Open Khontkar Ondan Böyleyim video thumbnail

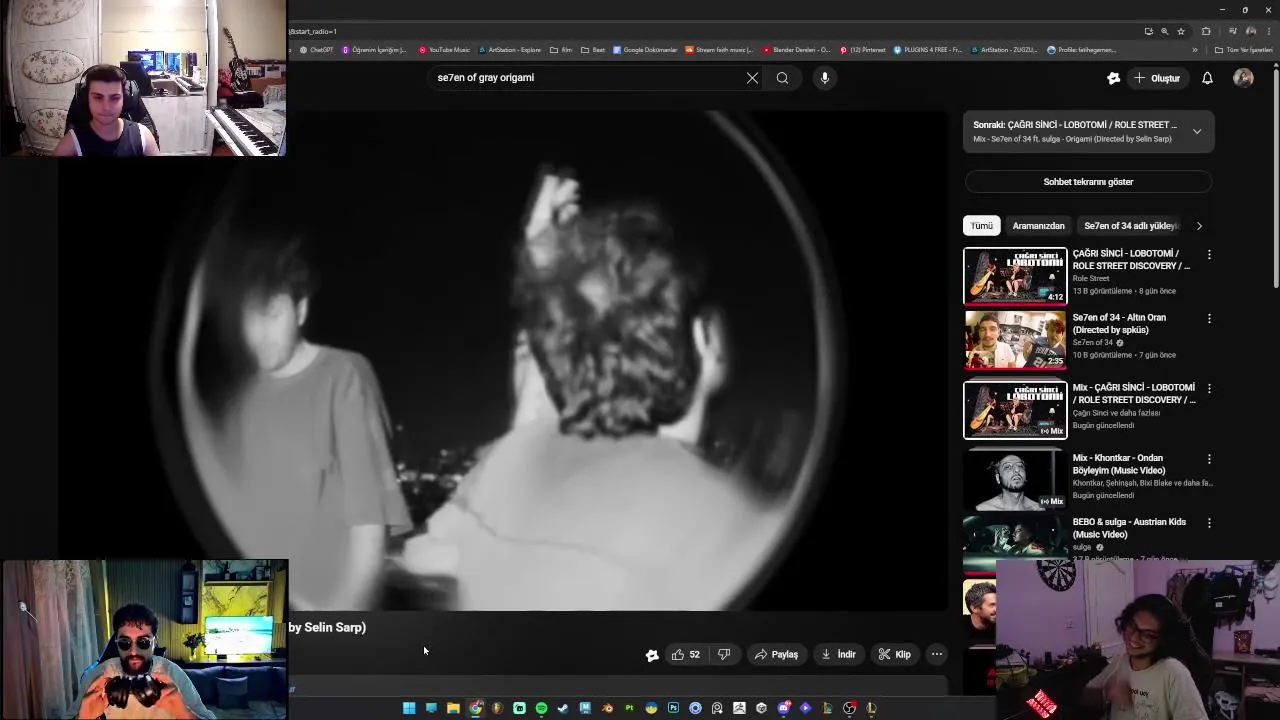click(x=1015, y=480)
